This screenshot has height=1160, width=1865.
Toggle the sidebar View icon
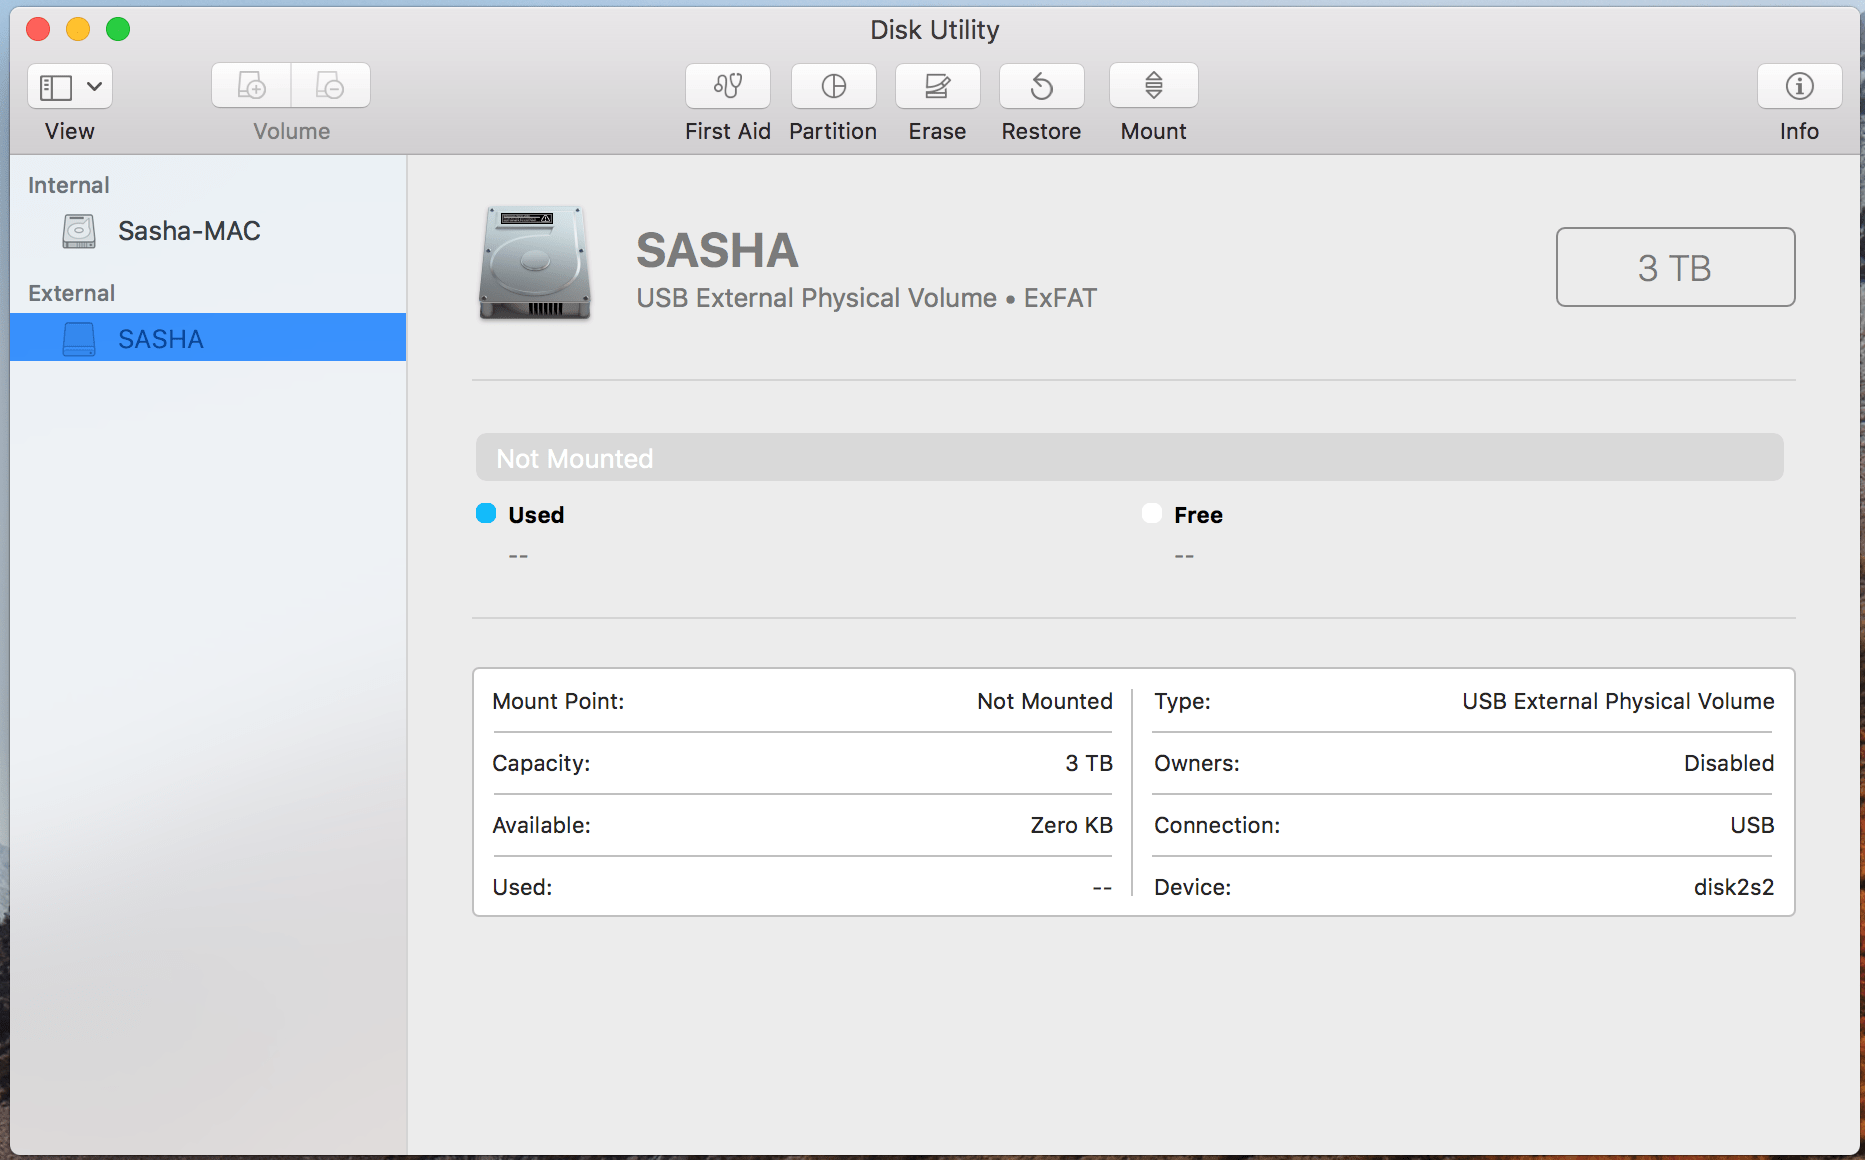58,86
